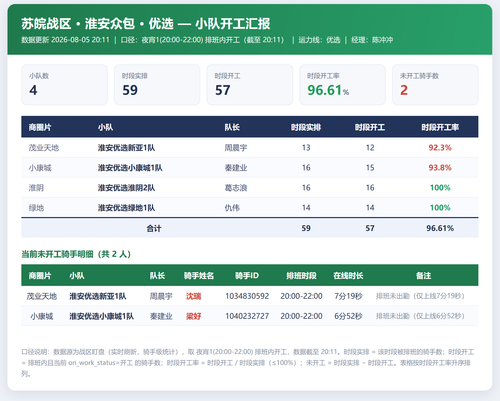Click the 备注 column header
500x401 pixels.
pyautogui.click(x=424, y=276)
